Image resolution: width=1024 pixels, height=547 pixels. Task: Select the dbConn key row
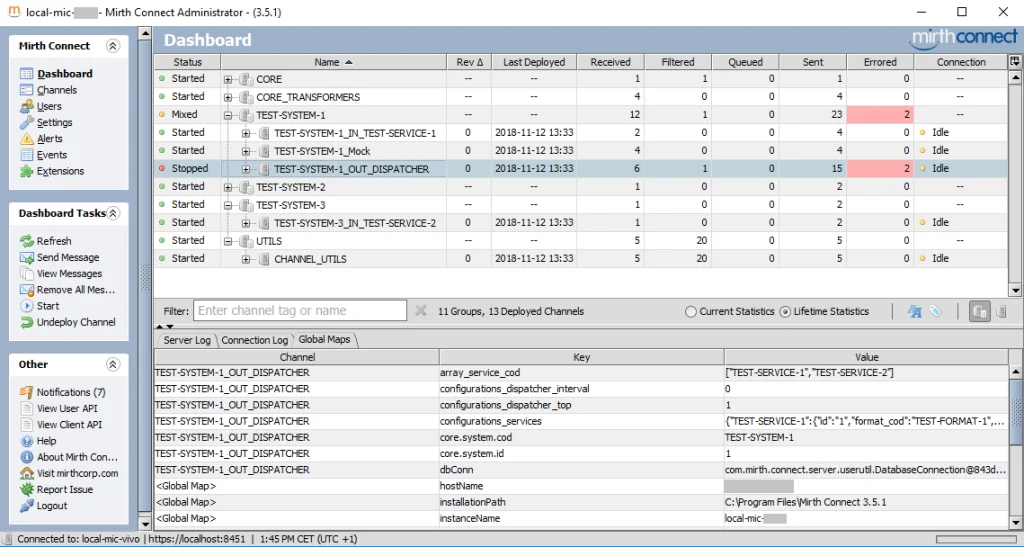pyautogui.click(x=581, y=469)
